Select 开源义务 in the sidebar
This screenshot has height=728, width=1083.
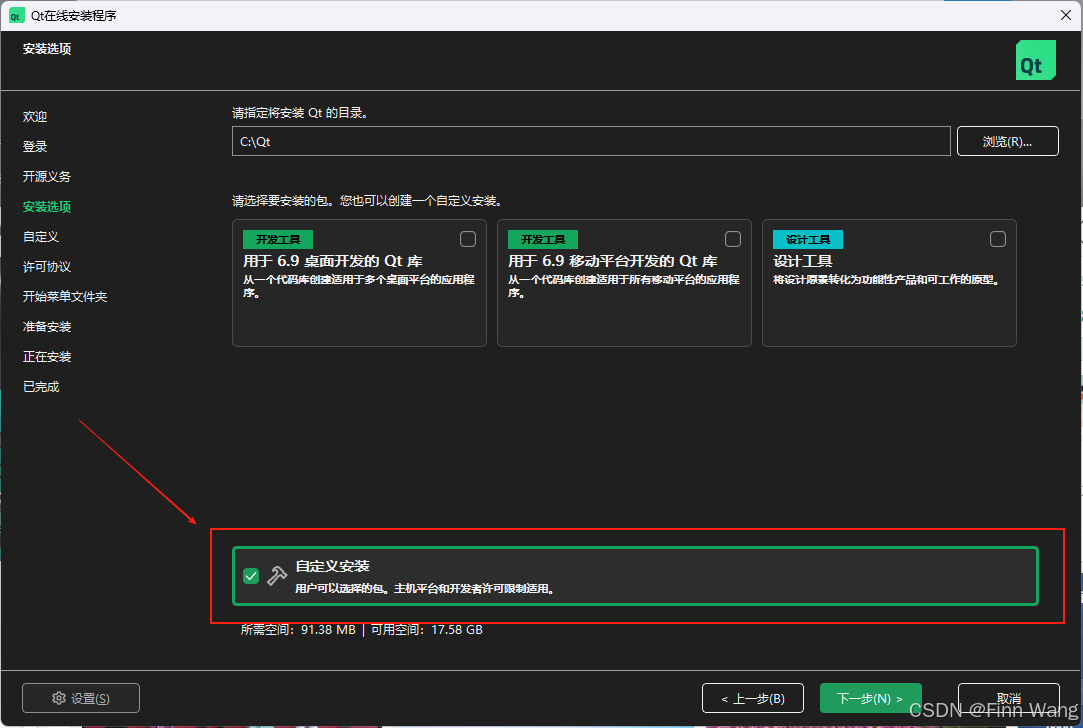[47, 177]
